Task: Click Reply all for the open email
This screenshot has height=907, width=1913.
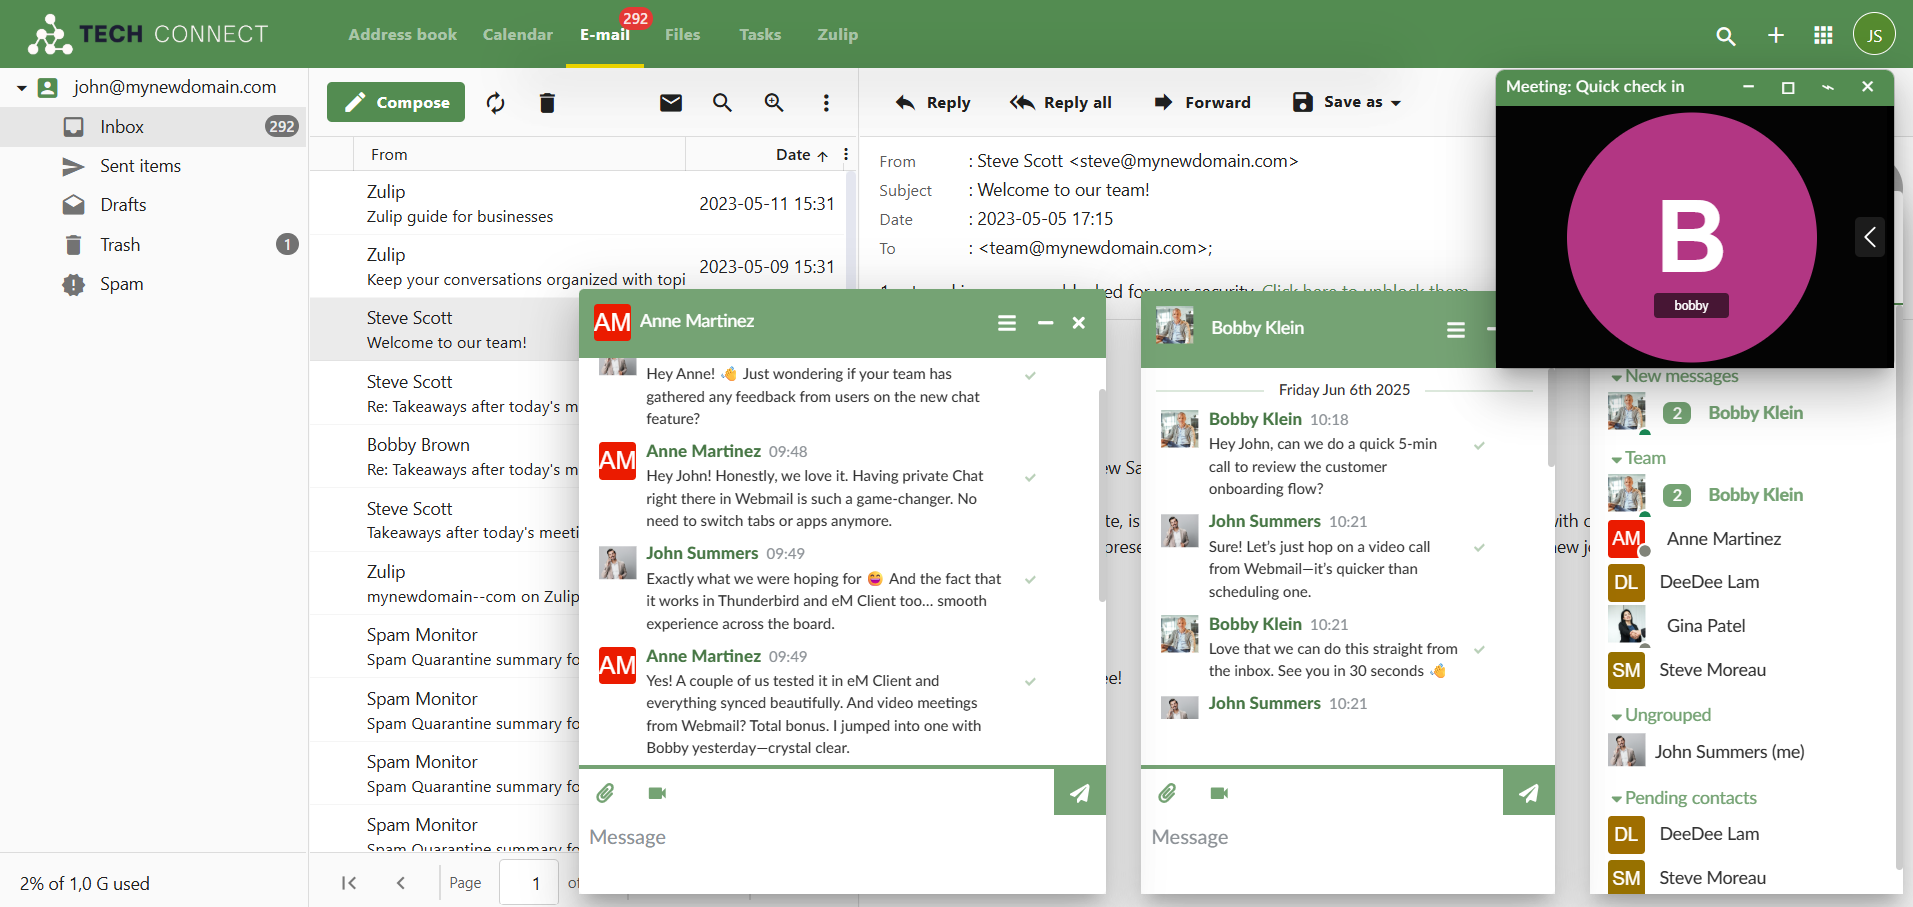Action: click(1060, 102)
